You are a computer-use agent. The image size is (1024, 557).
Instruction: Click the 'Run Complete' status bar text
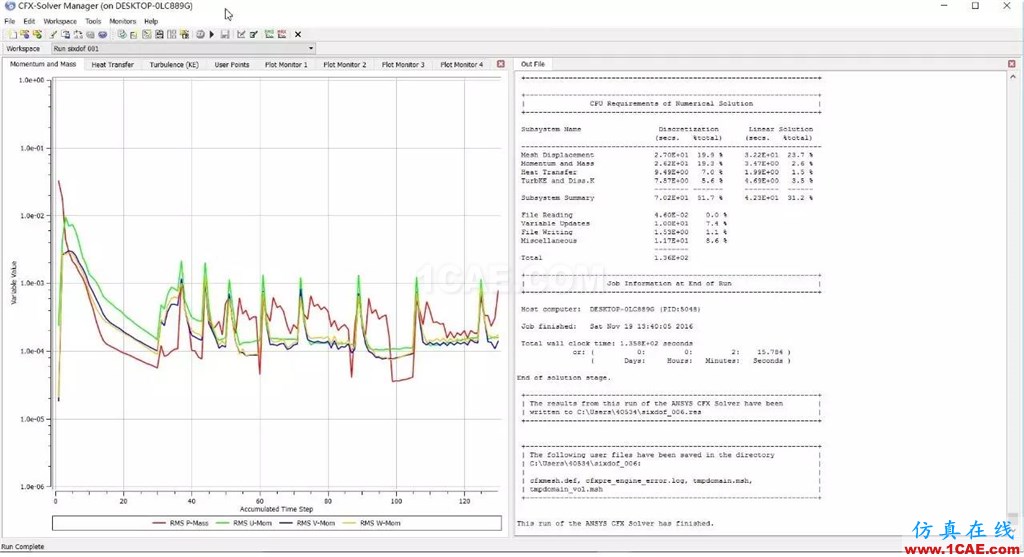23,547
